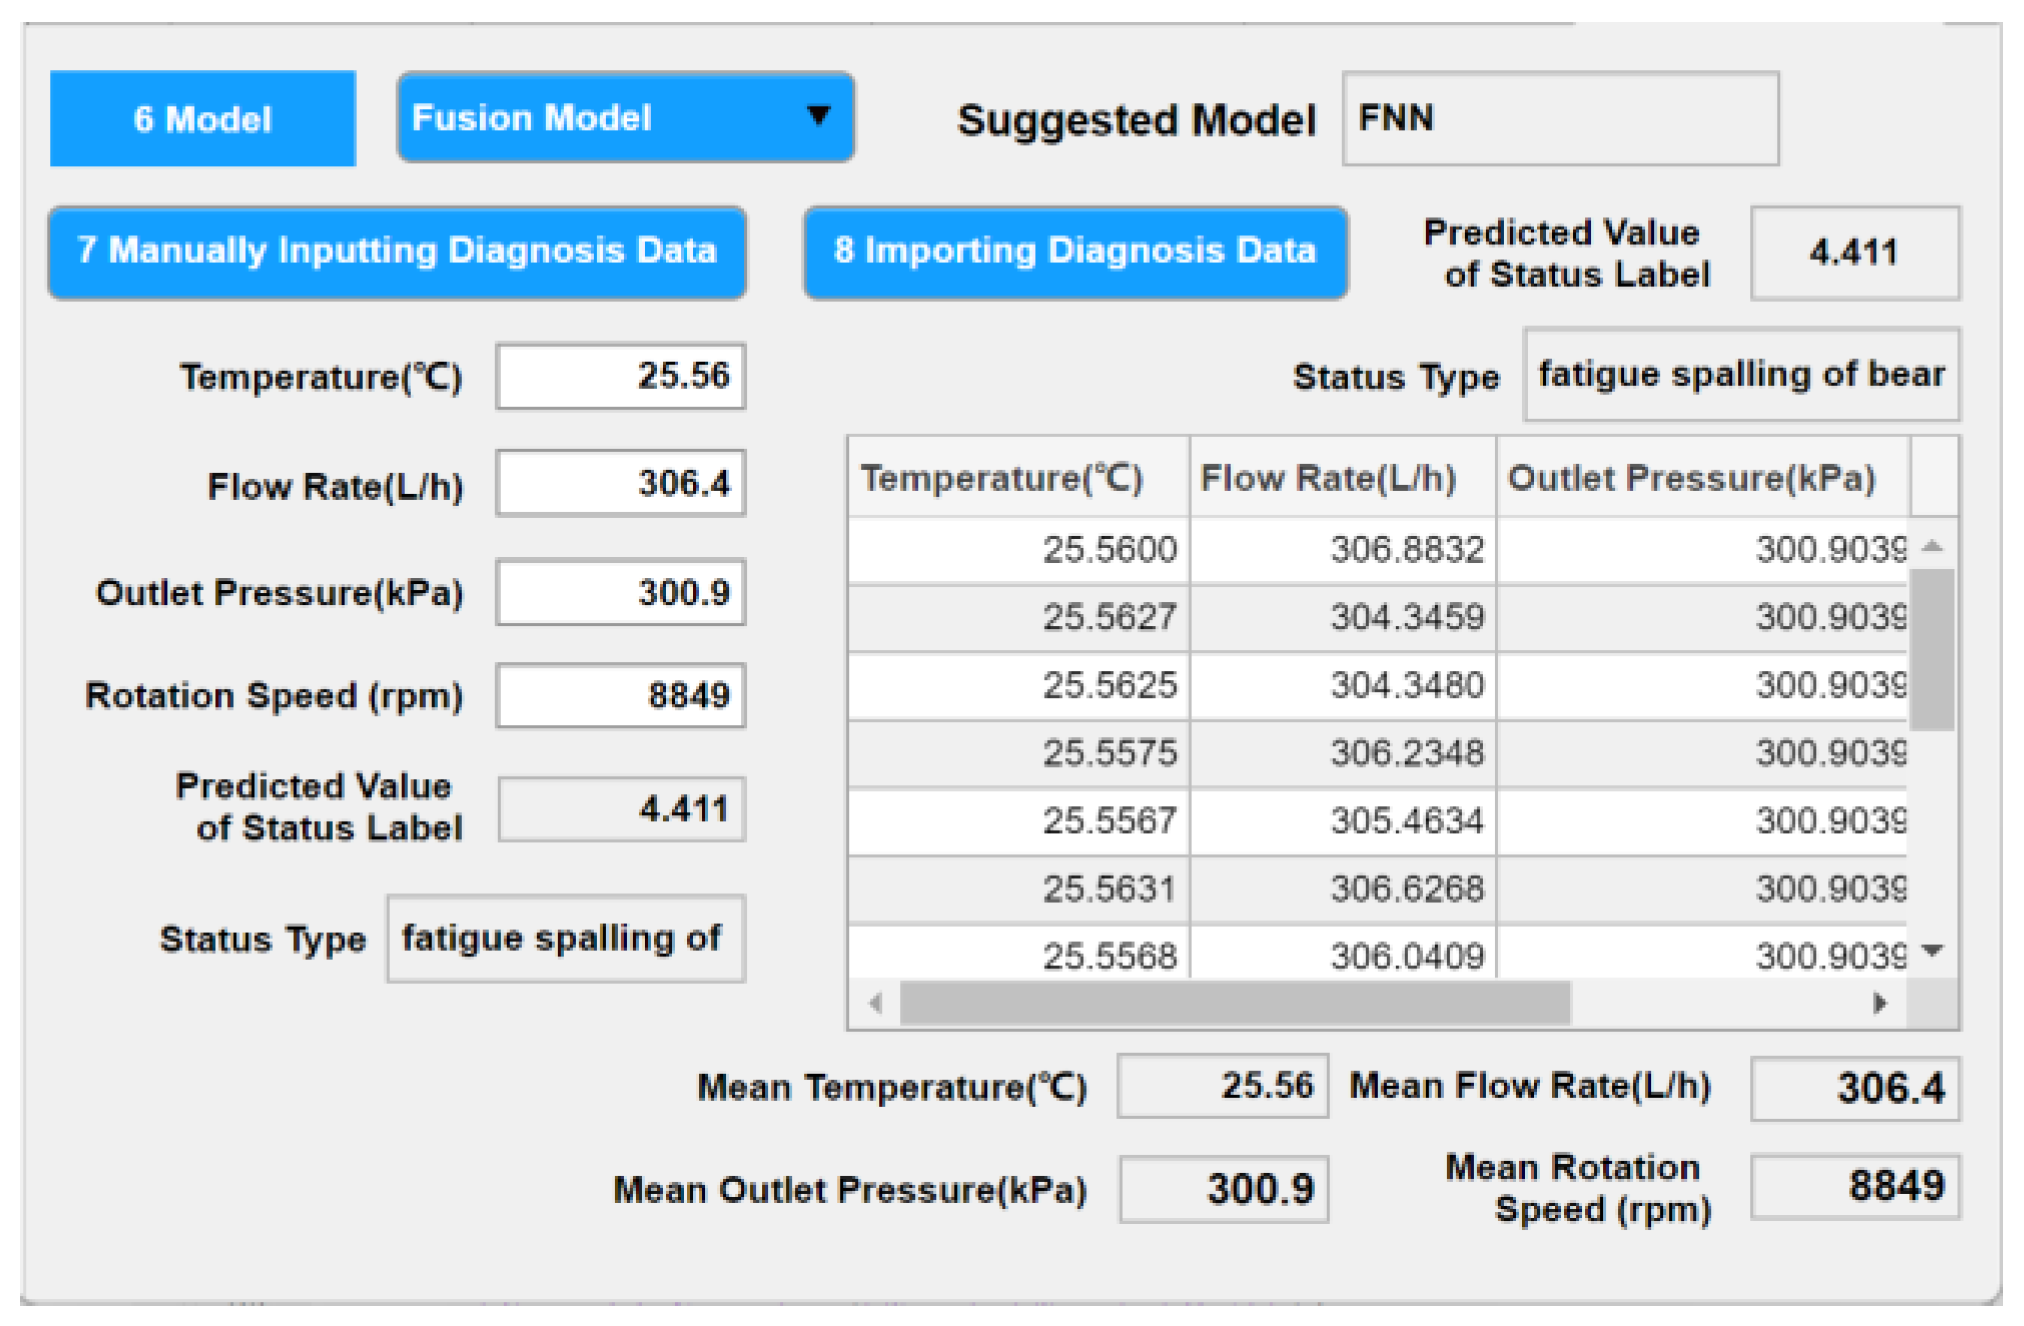Image resolution: width=2024 pixels, height=1326 pixels.
Task: Click the Outlet Pressure input field
Action: pos(621,593)
